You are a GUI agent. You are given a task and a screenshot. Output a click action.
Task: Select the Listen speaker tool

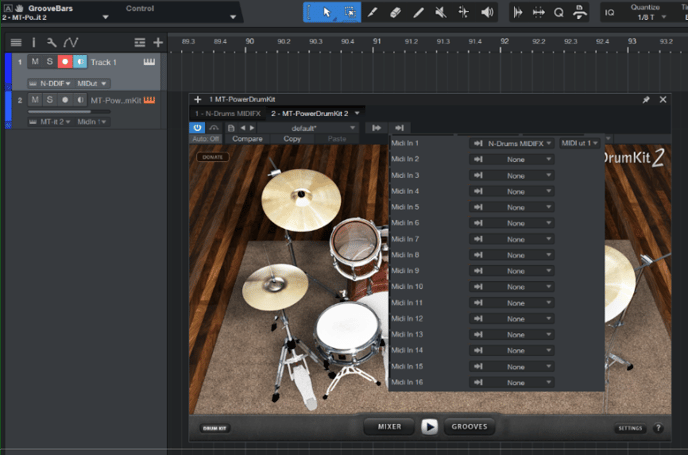(487, 12)
